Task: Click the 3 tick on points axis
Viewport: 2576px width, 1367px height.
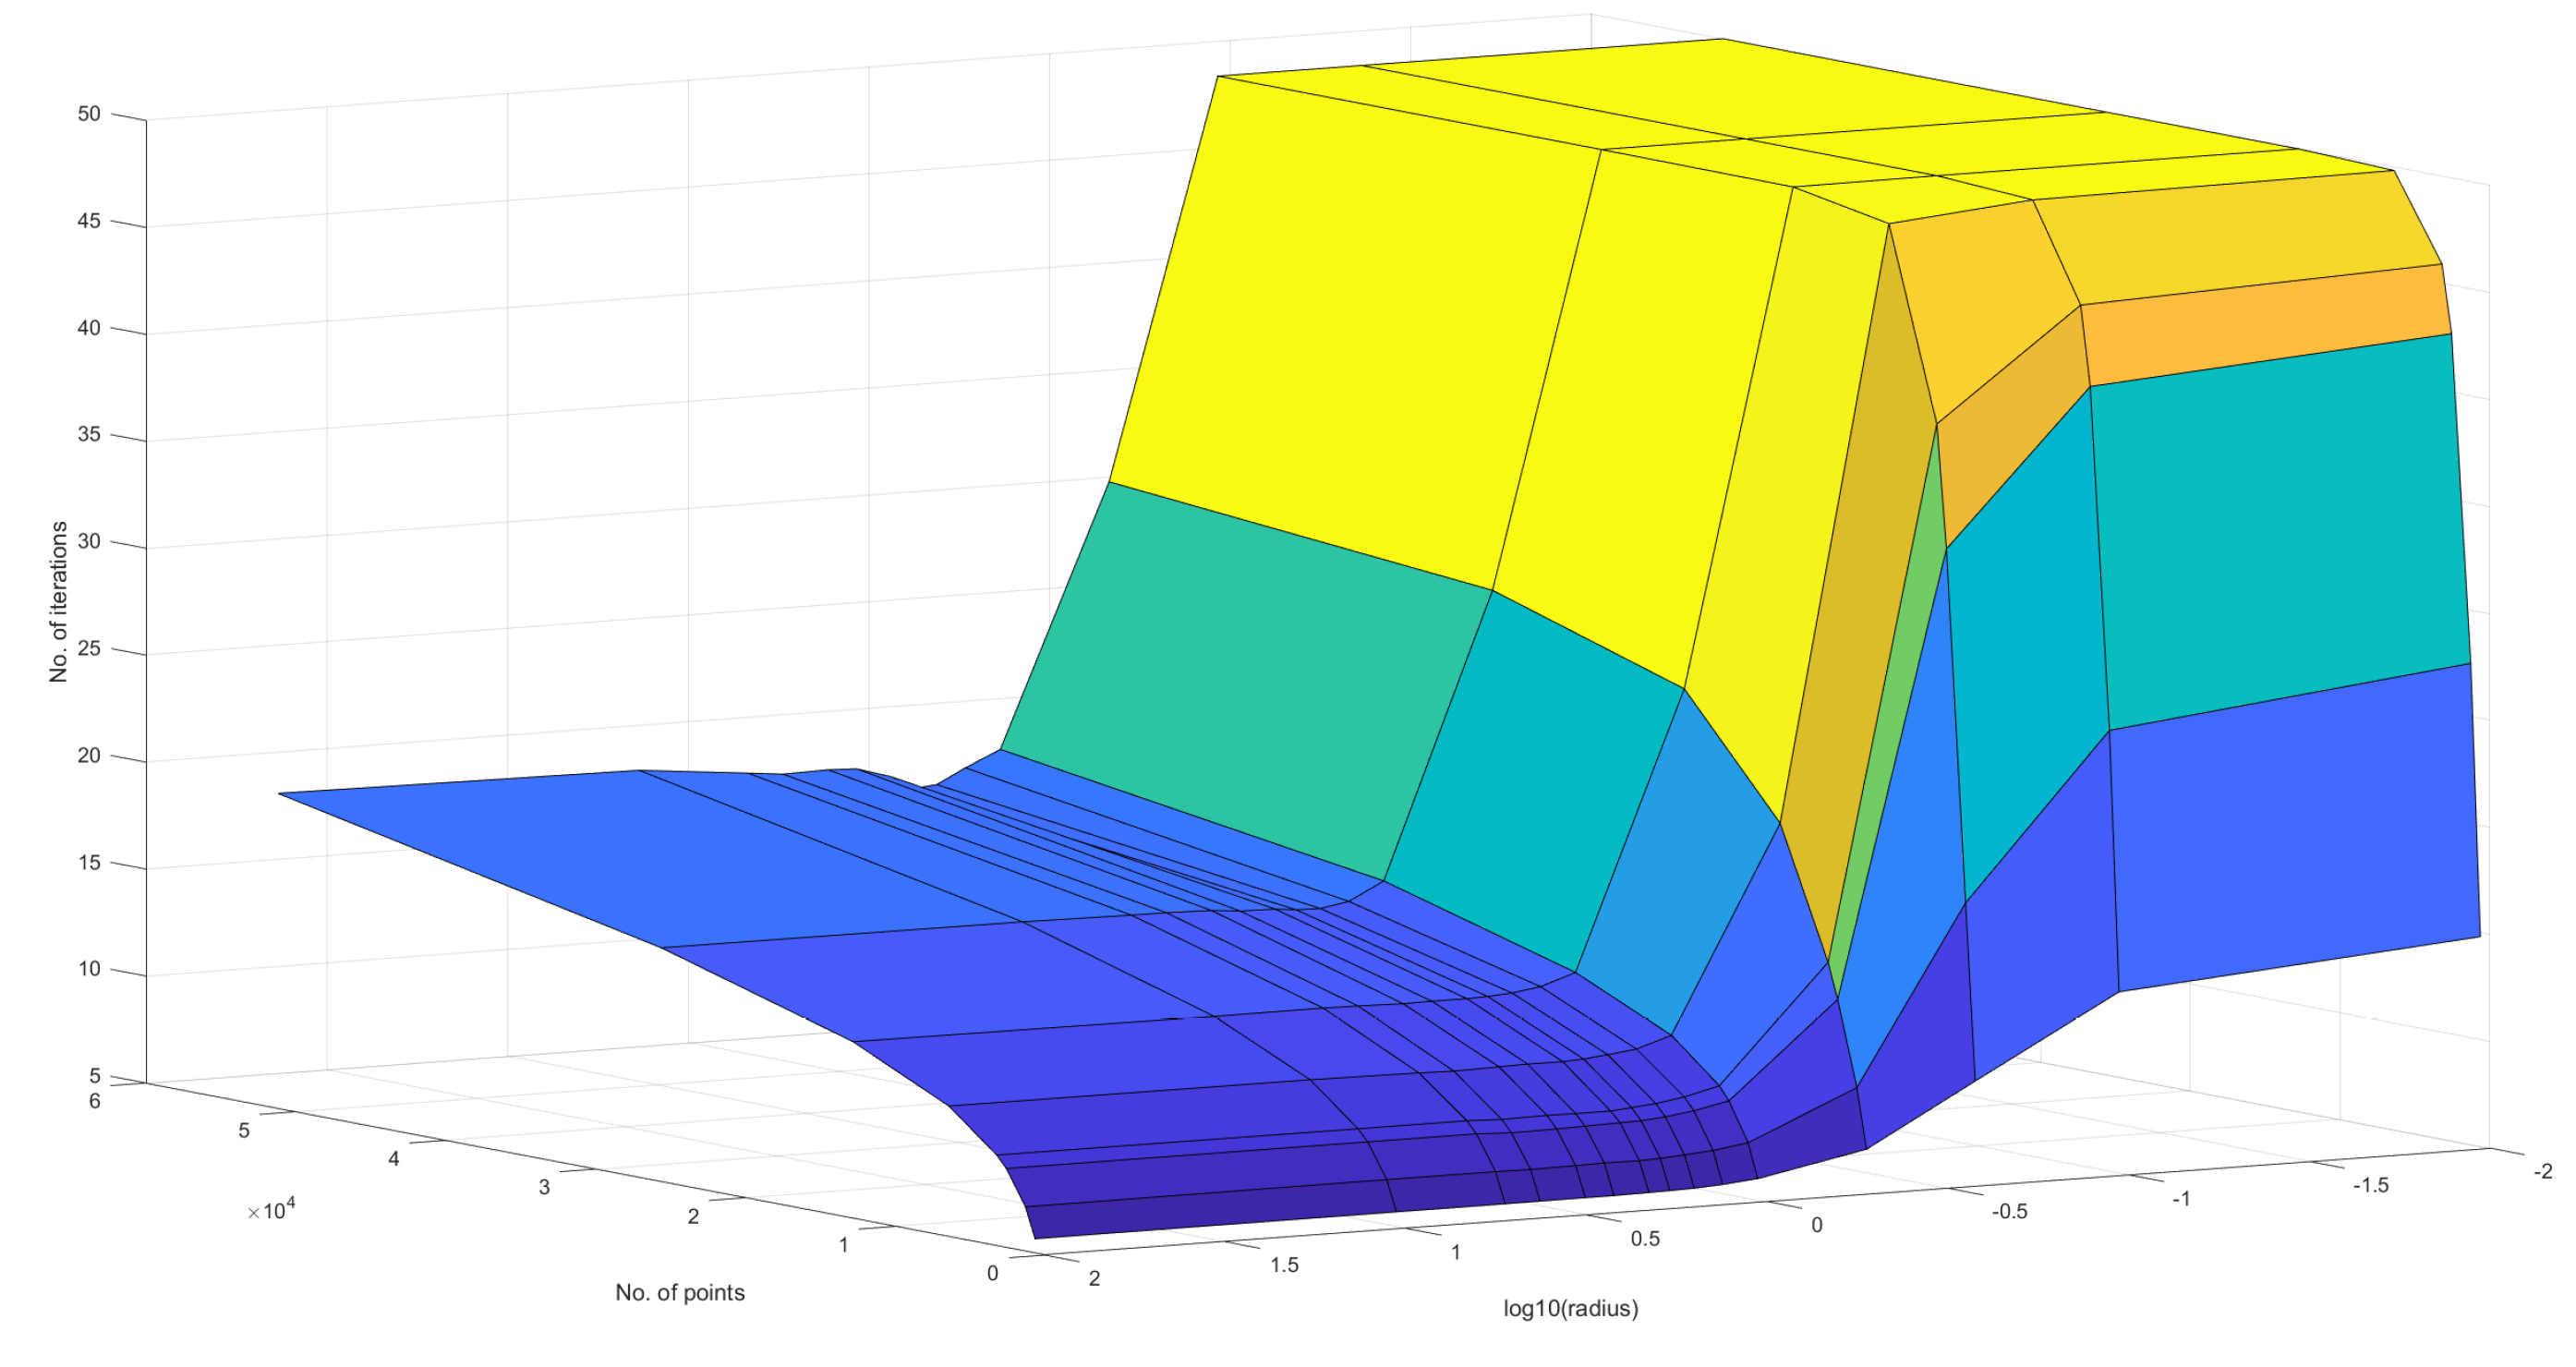Action: [x=544, y=1188]
